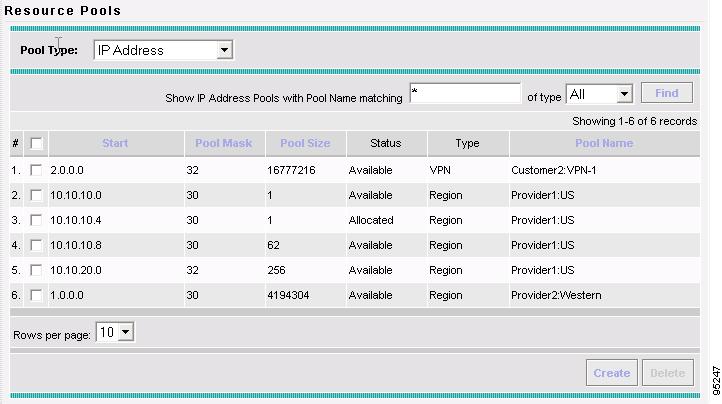Sort by the Pool Name column header

tap(604, 143)
